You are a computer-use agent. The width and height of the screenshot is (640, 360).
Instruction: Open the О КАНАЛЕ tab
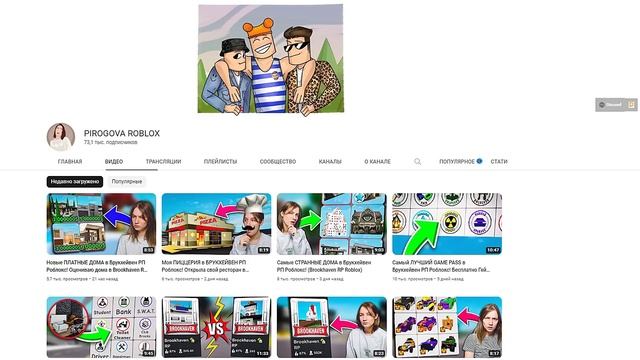377,162
